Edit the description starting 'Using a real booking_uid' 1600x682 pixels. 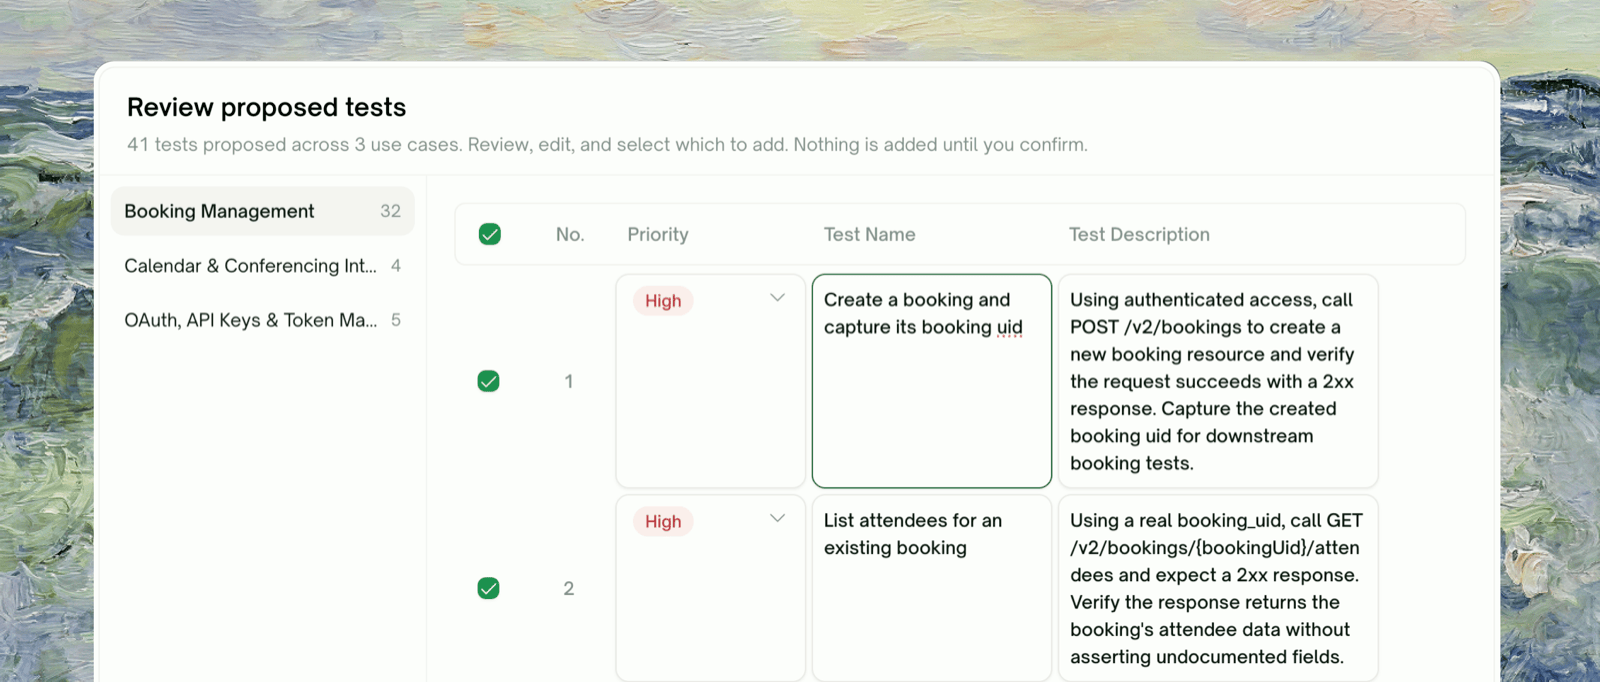point(1218,588)
